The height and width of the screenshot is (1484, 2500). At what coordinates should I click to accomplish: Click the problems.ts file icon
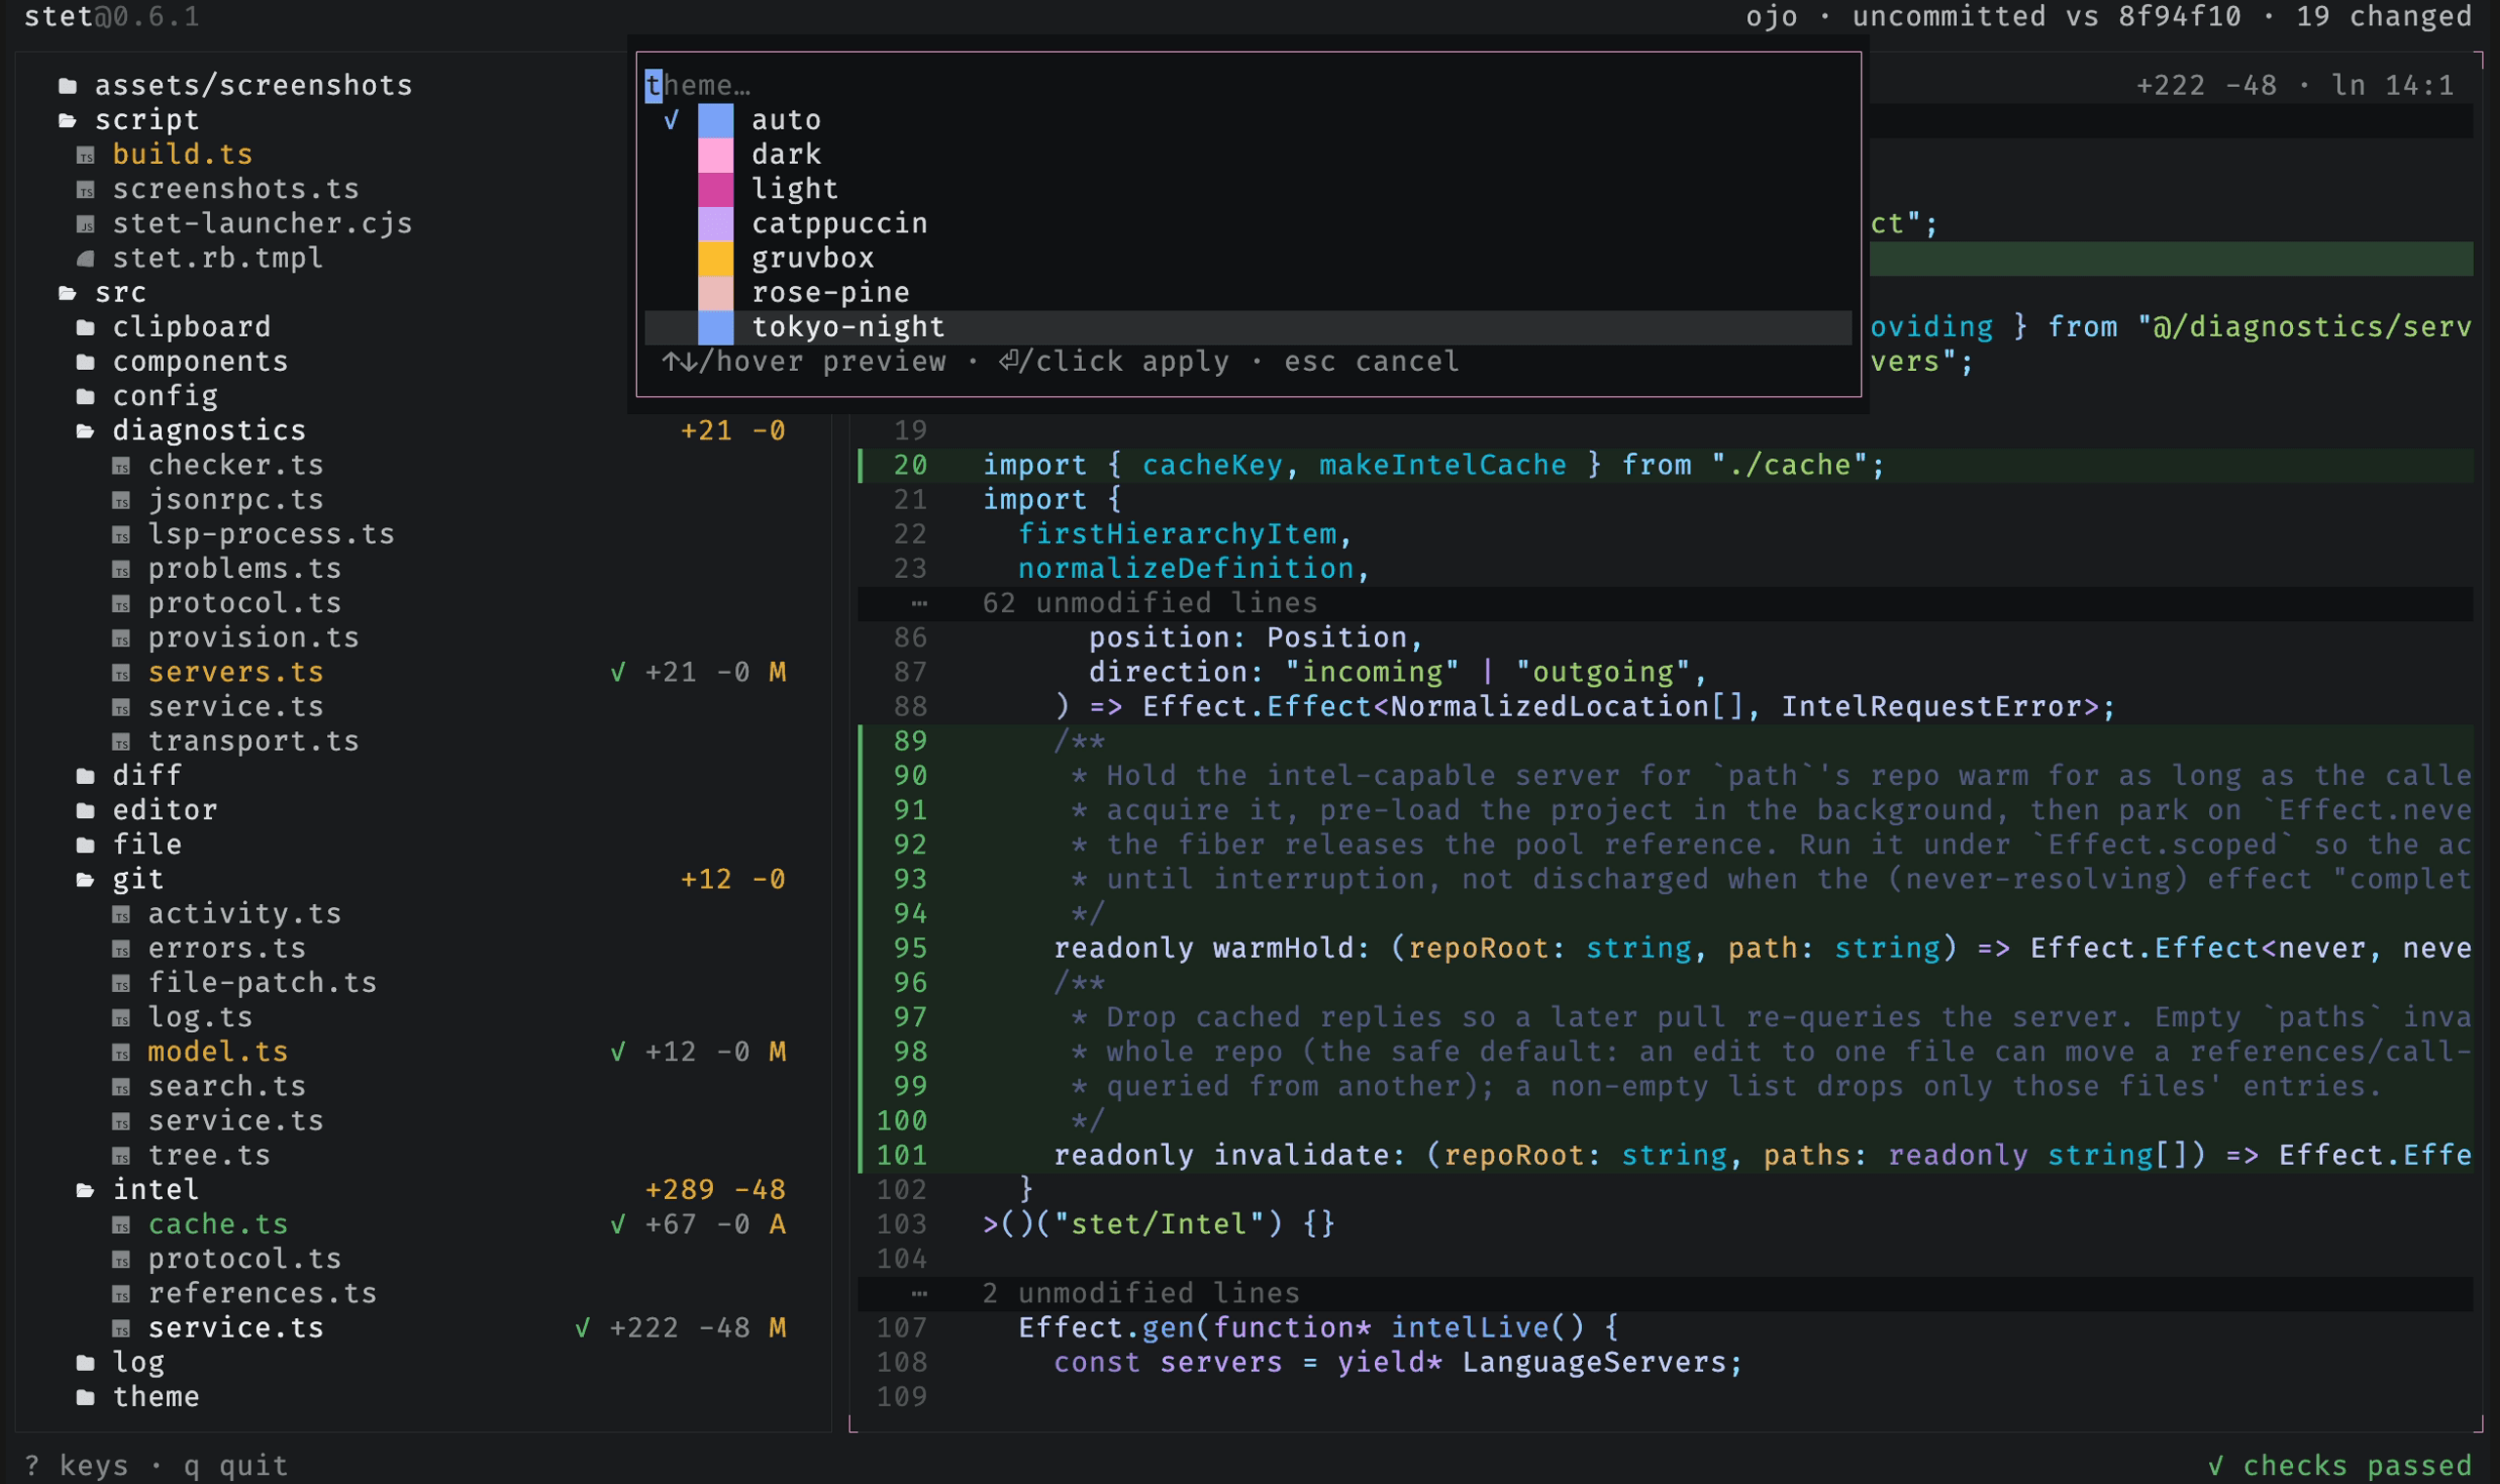[121, 570]
